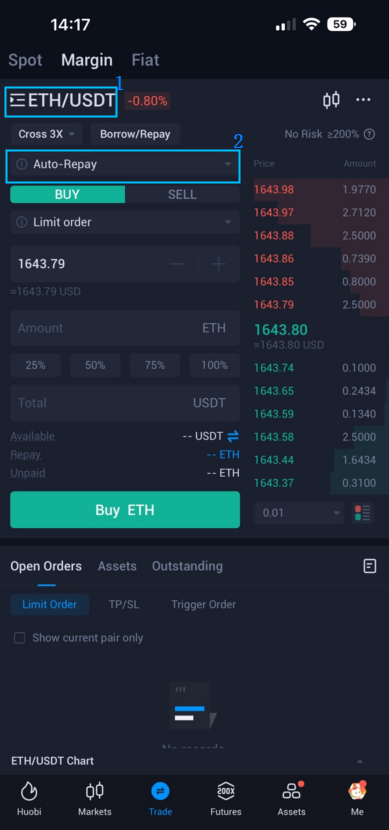
Task: Open the Auto-Repay dropdown
Action: coord(125,165)
